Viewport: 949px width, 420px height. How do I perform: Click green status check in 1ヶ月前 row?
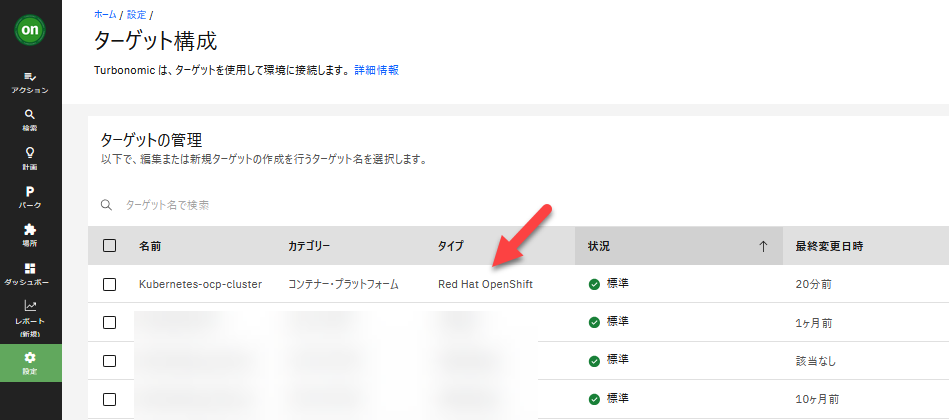594,323
